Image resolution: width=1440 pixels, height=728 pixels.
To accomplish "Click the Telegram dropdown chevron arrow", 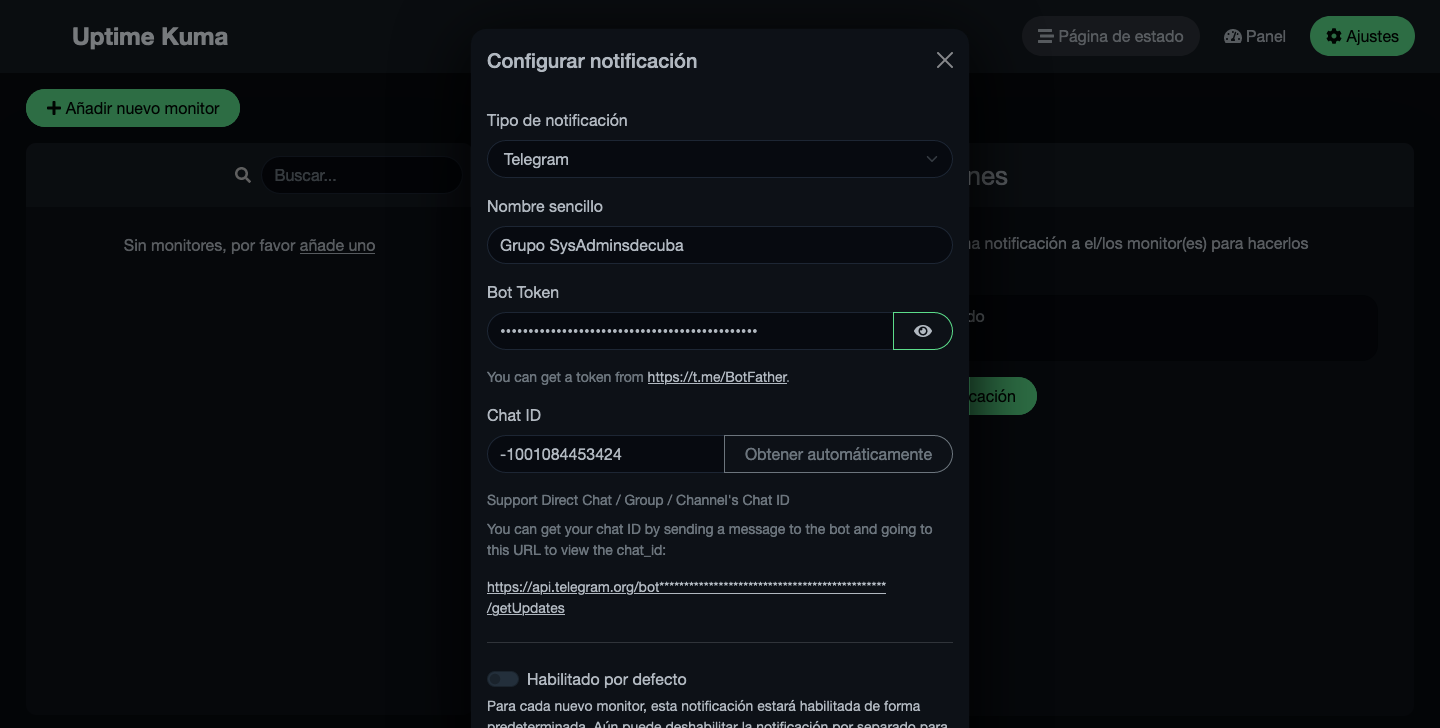I will click(x=932, y=159).
